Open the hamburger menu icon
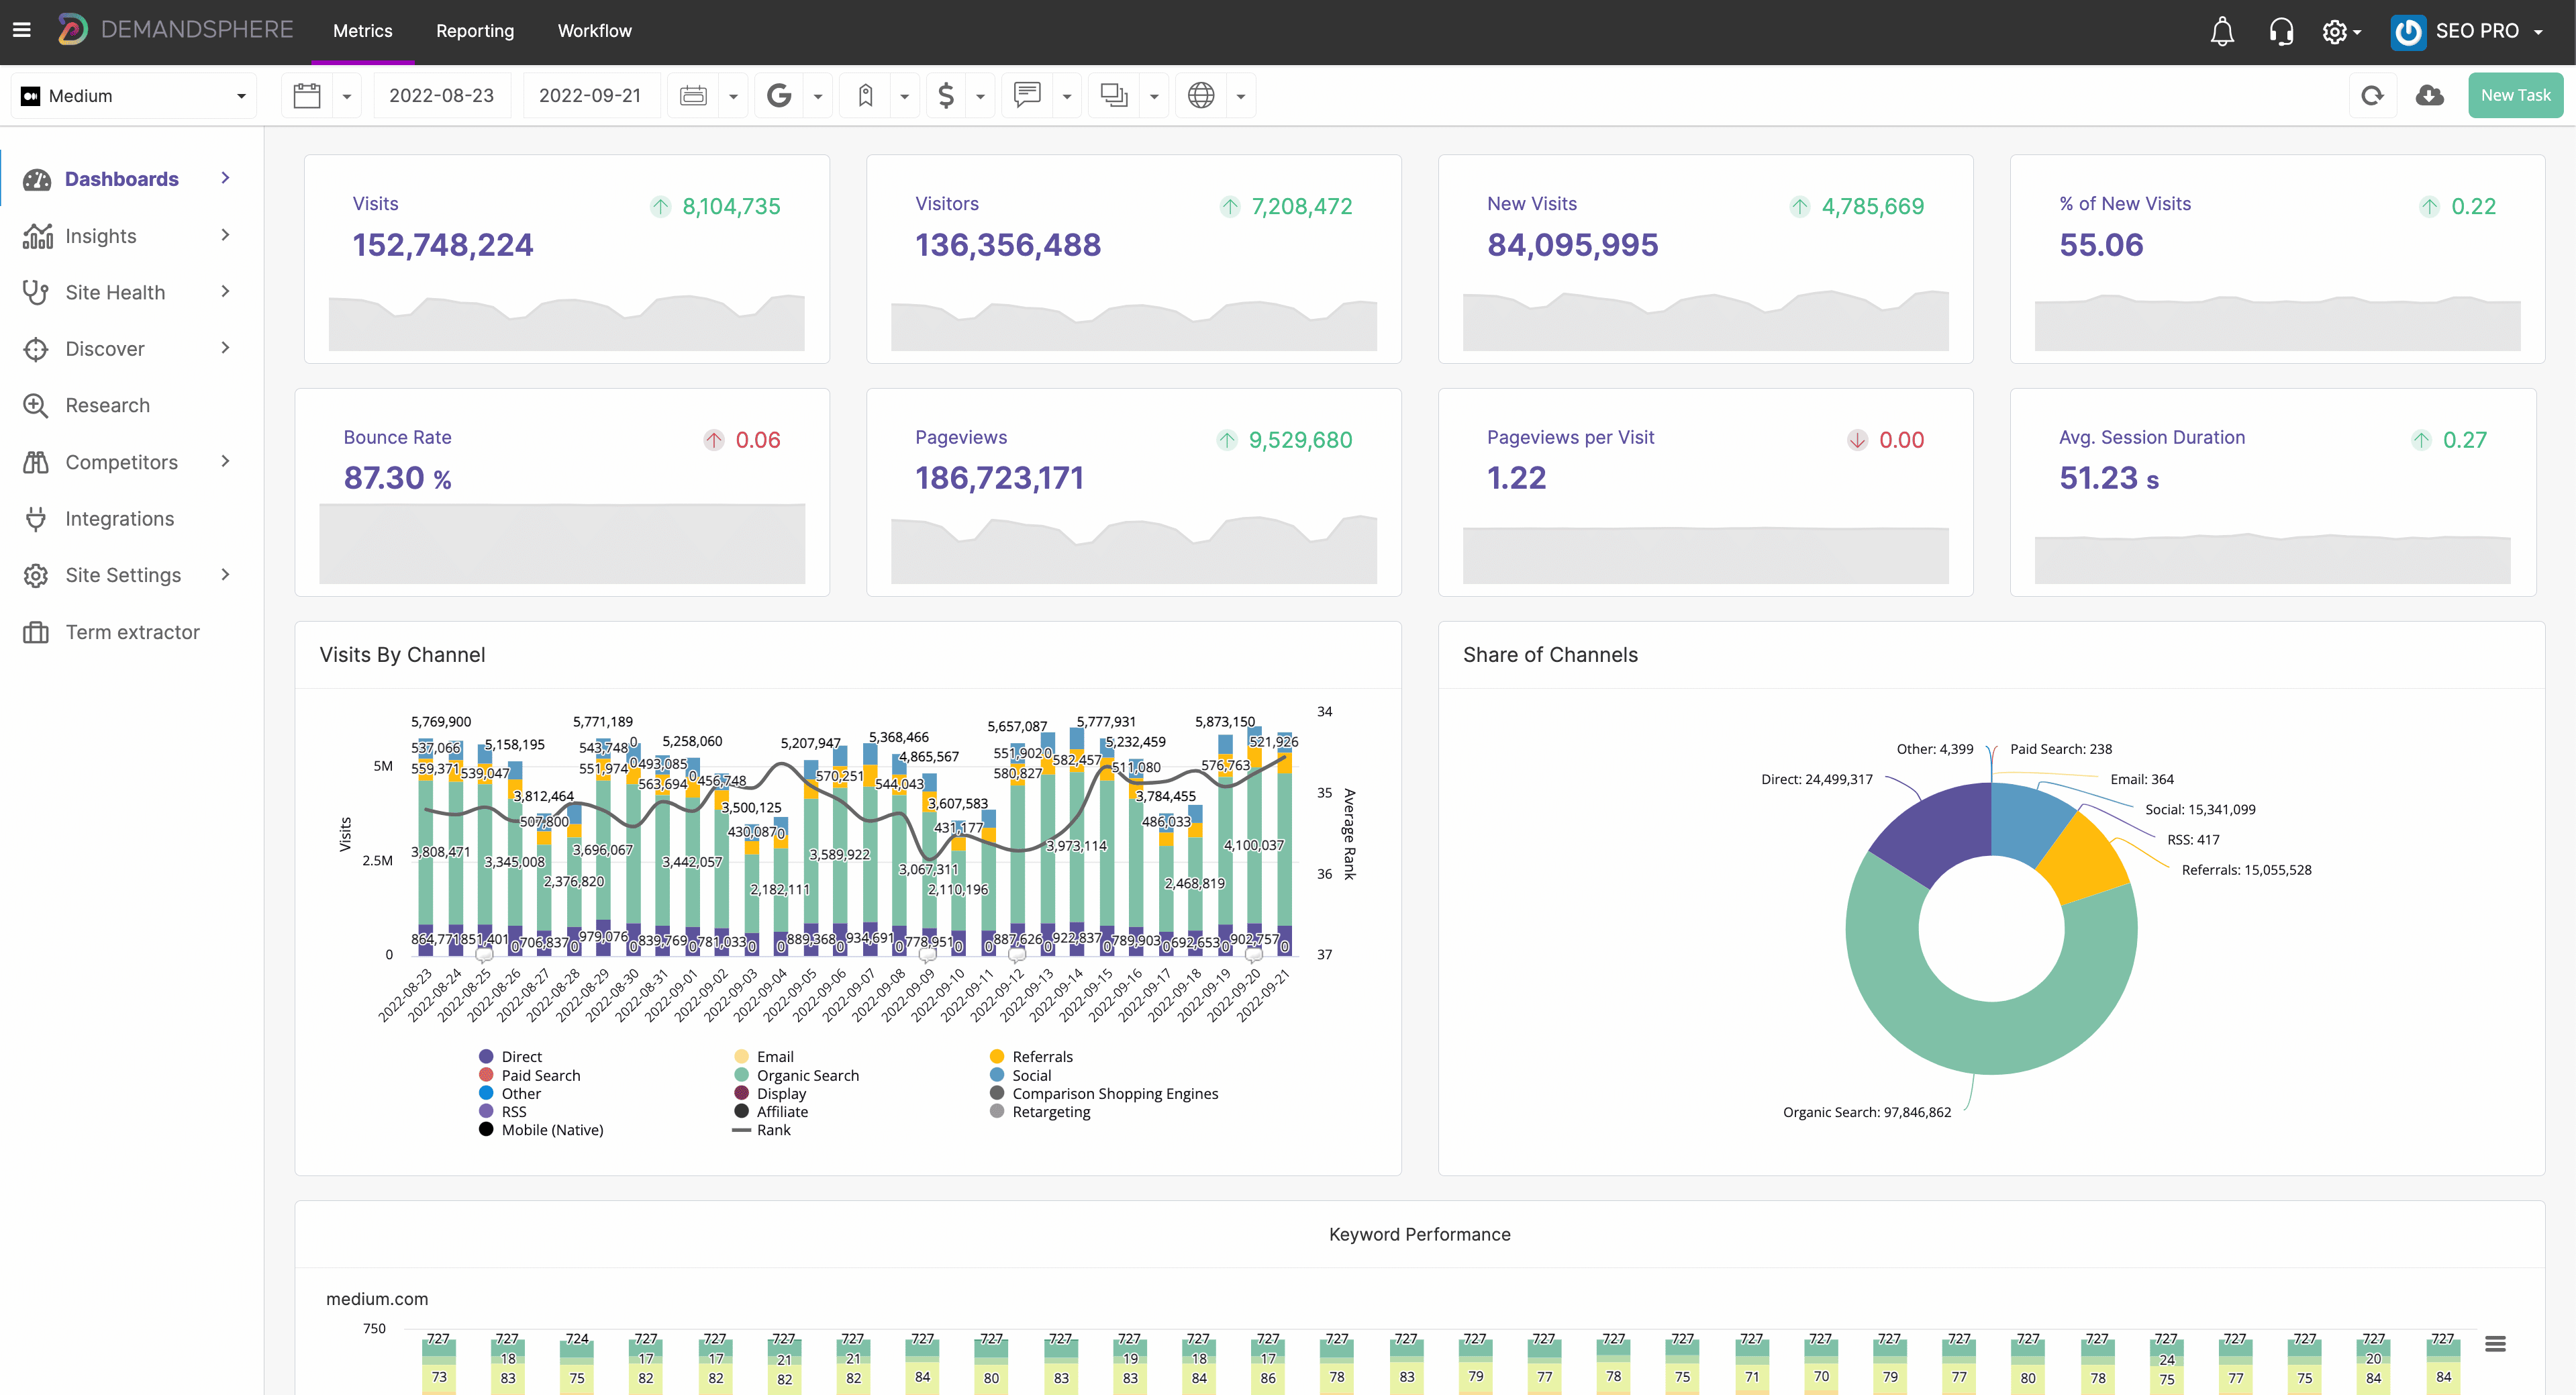Screen dimensions: 2576x1395 point(22,30)
